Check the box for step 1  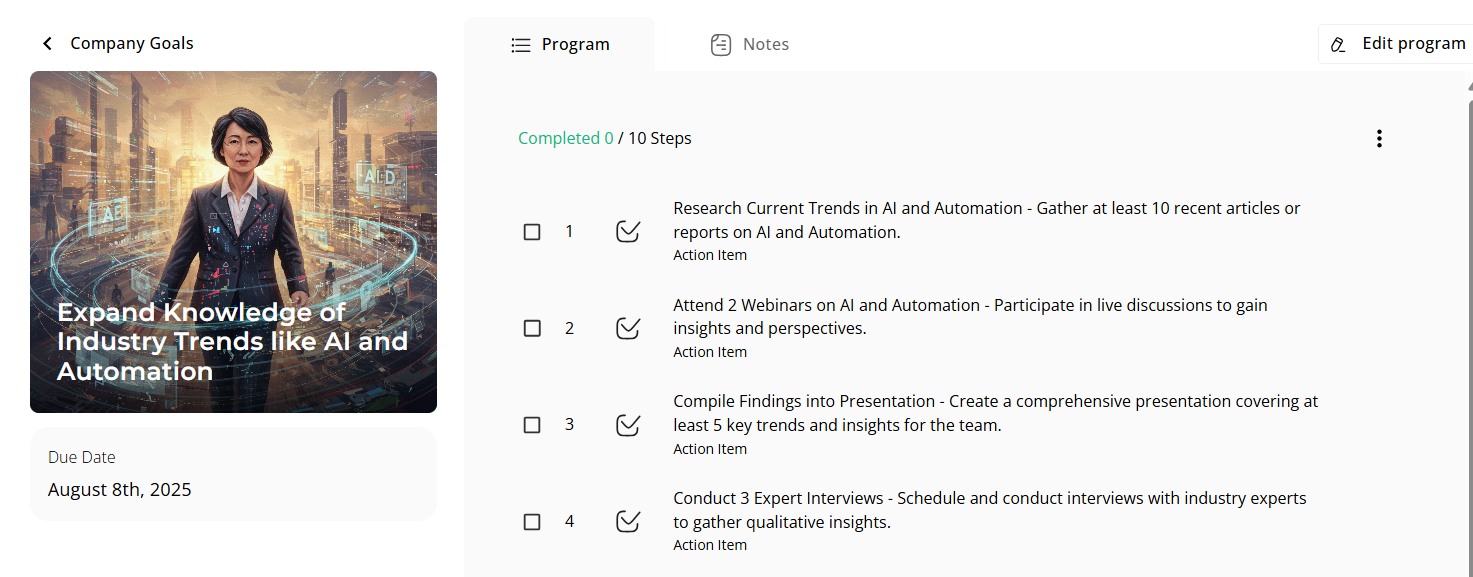532,232
